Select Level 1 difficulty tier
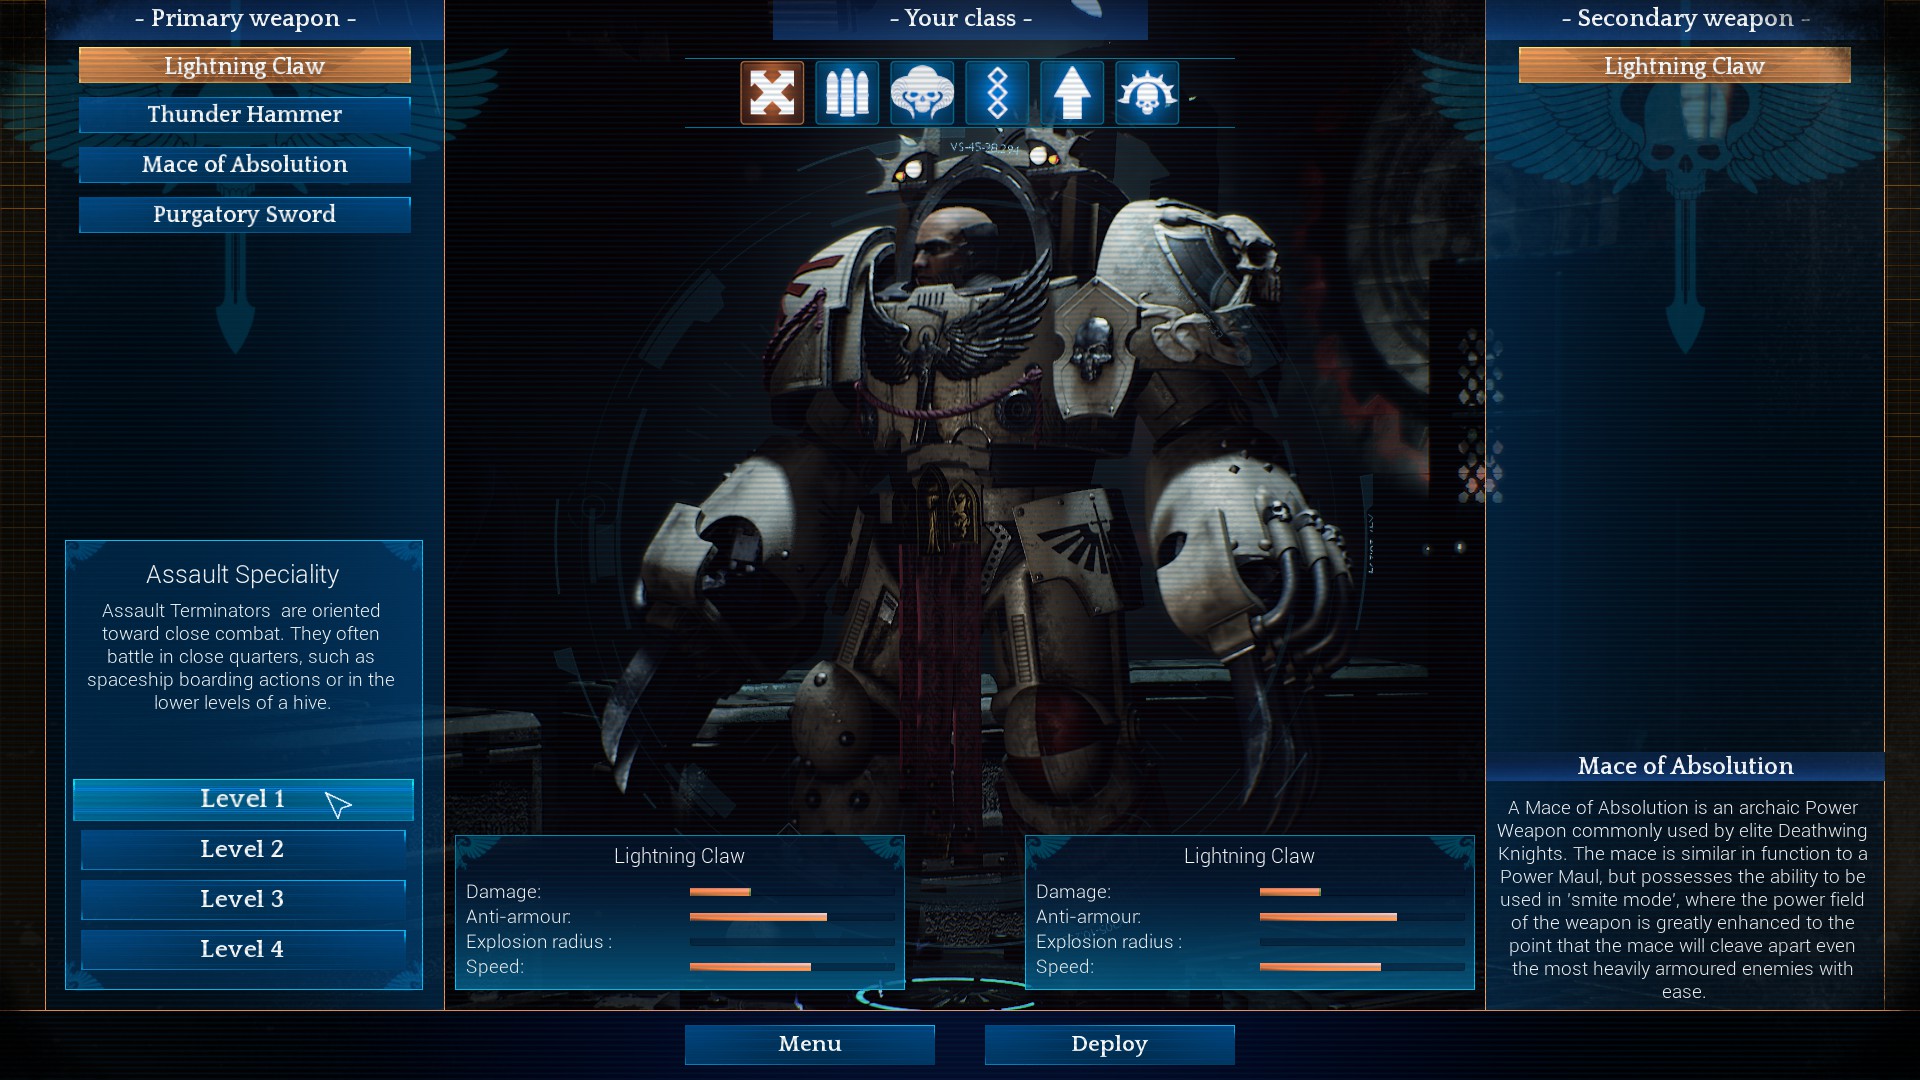Image resolution: width=1920 pixels, height=1080 pixels. 241,798
